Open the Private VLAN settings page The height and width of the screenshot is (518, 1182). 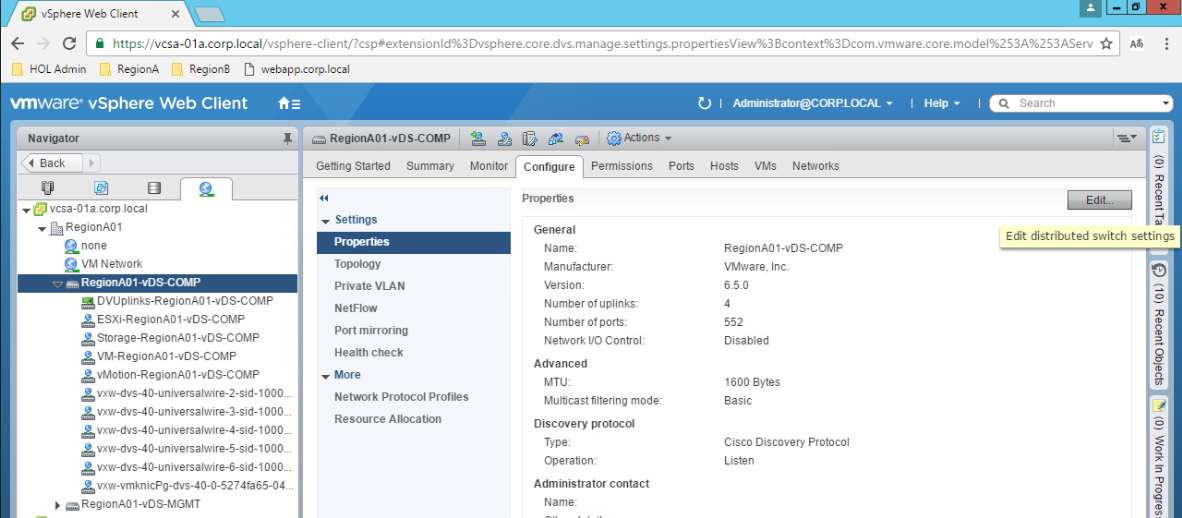pos(414,287)
